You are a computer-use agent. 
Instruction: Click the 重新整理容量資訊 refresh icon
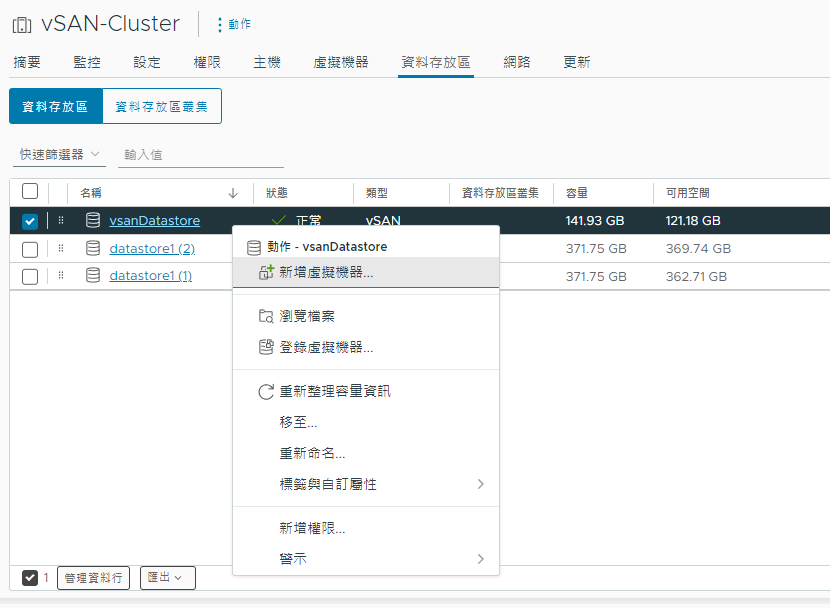(x=266, y=392)
